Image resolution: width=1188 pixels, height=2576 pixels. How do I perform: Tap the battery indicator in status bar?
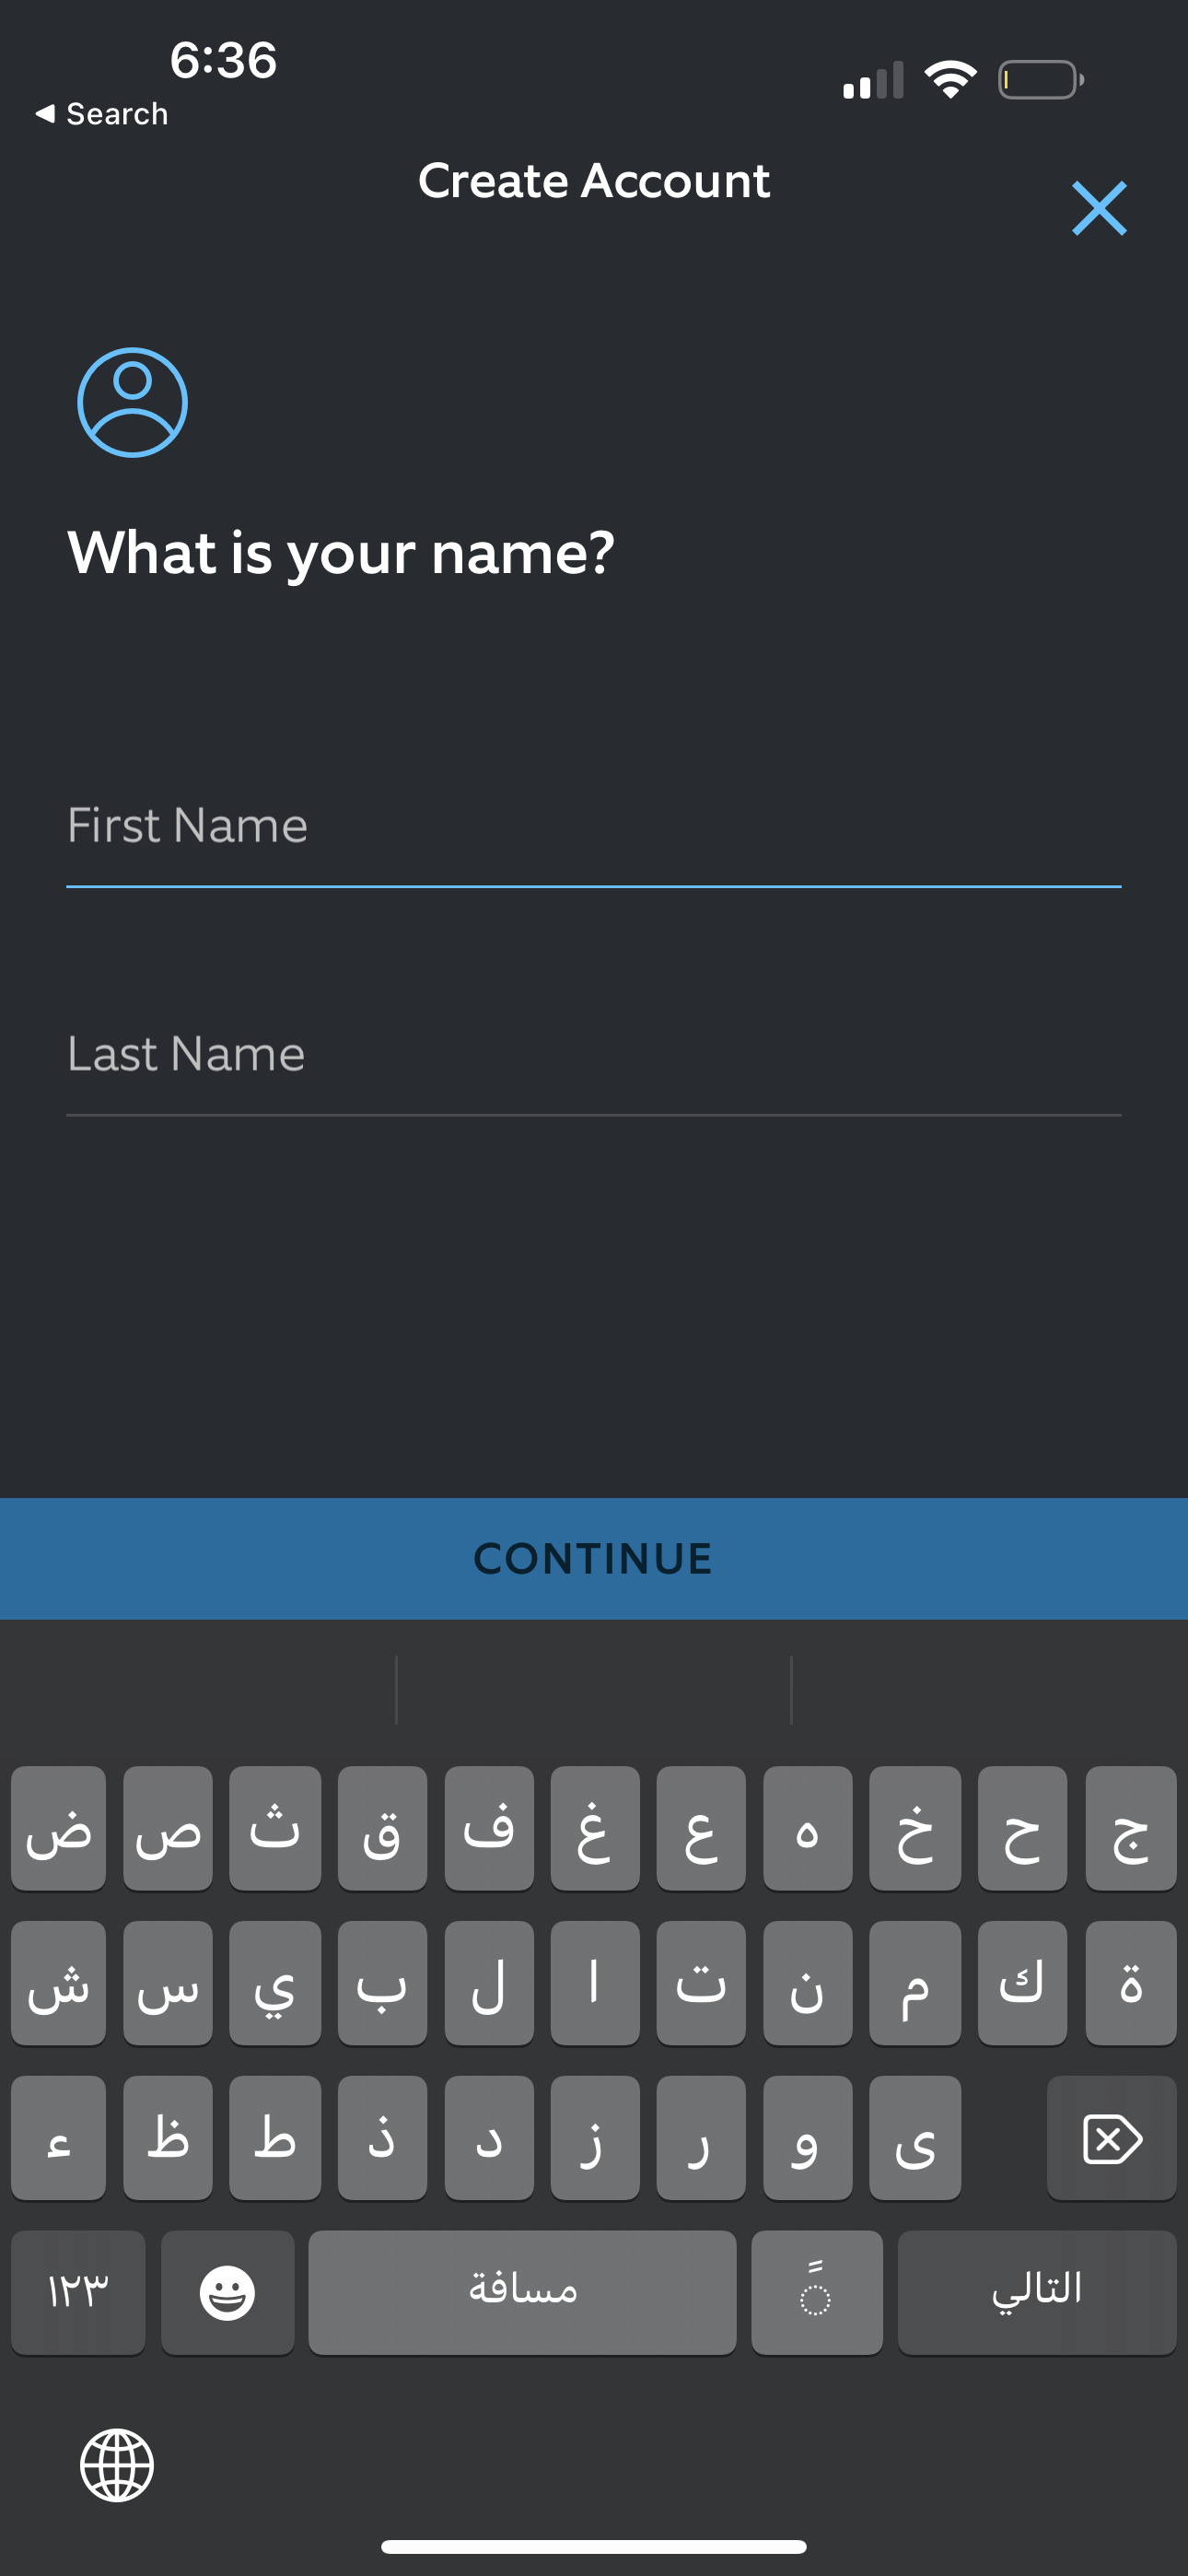coord(1039,78)
